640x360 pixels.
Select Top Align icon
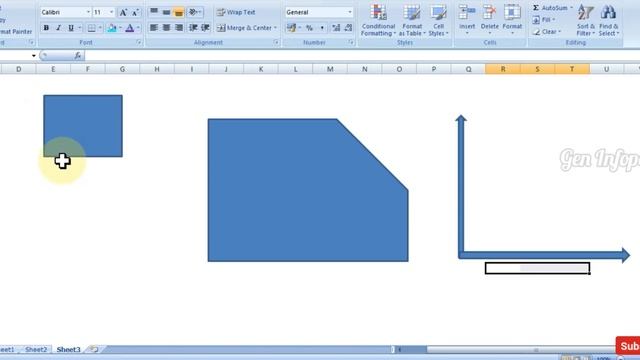154,12
